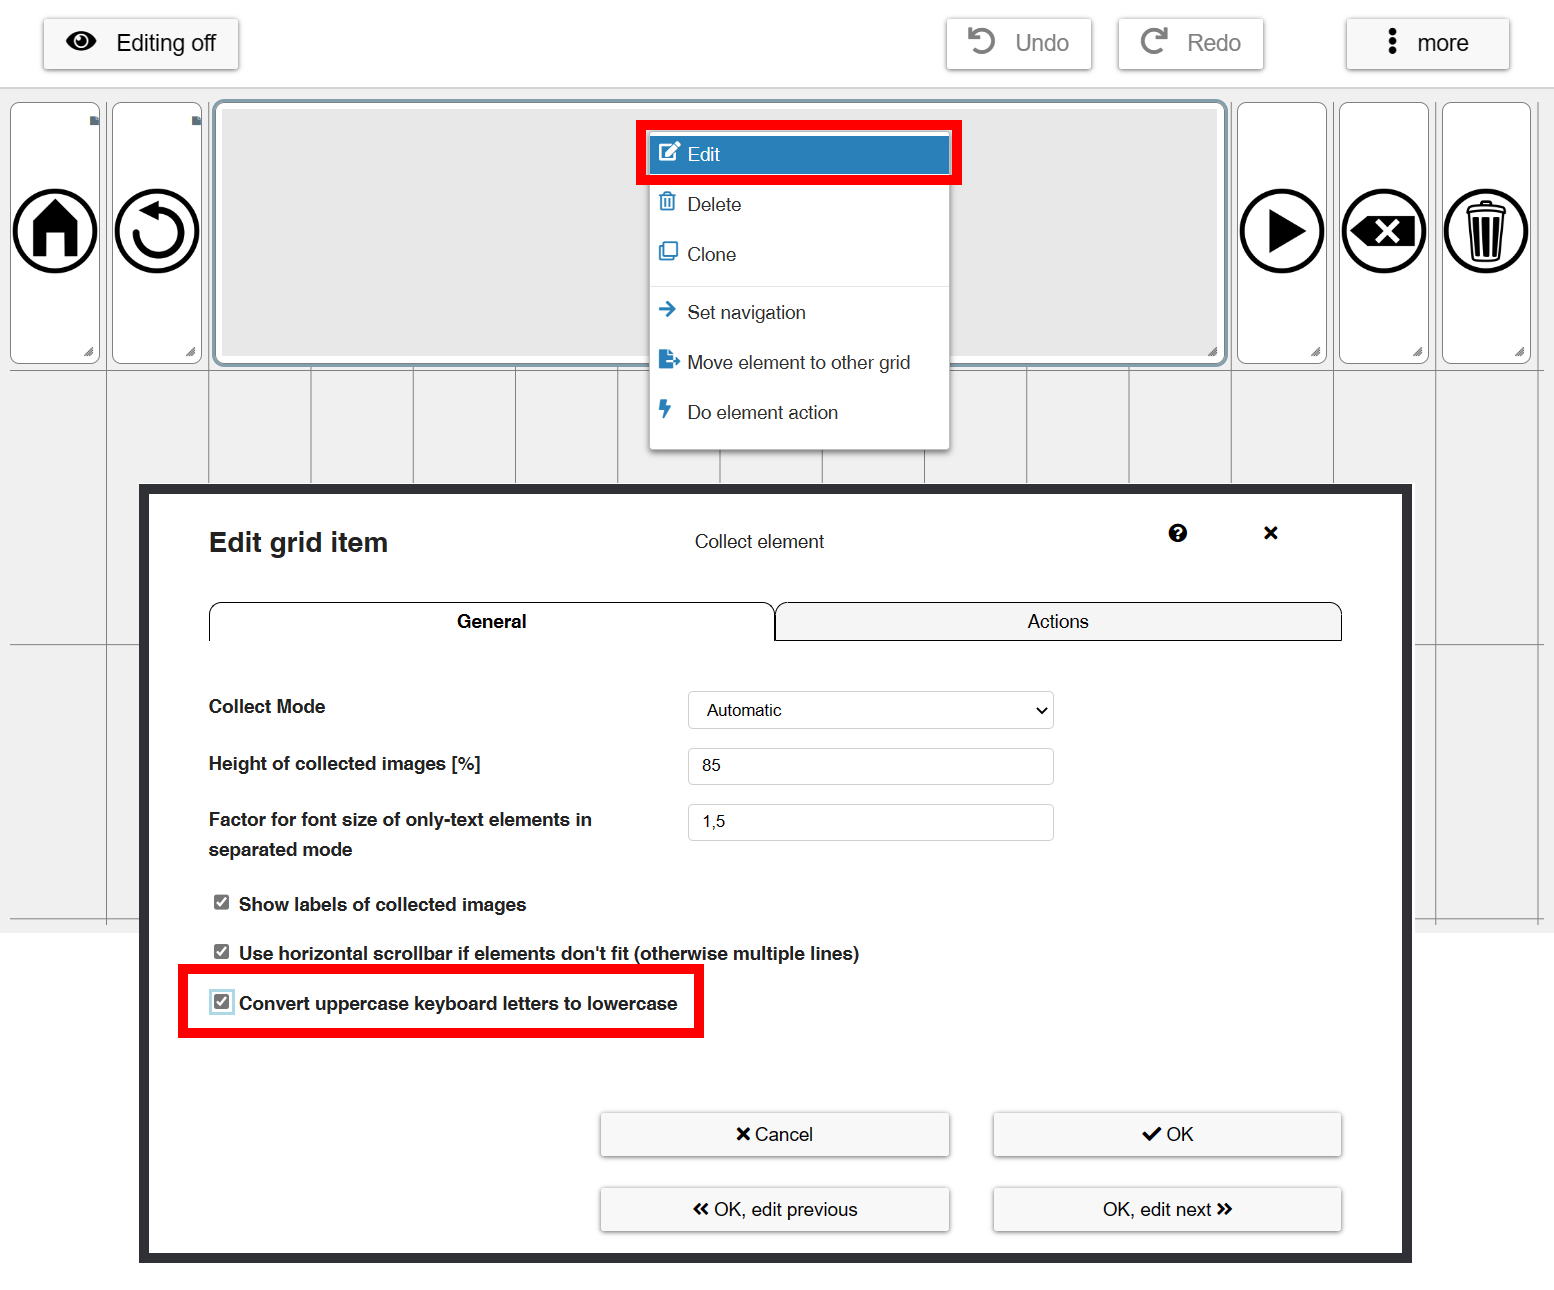This screenshot has height=1290, width=1554.
Task: Click the Home grid element icon
Action: tap(55, 231)
